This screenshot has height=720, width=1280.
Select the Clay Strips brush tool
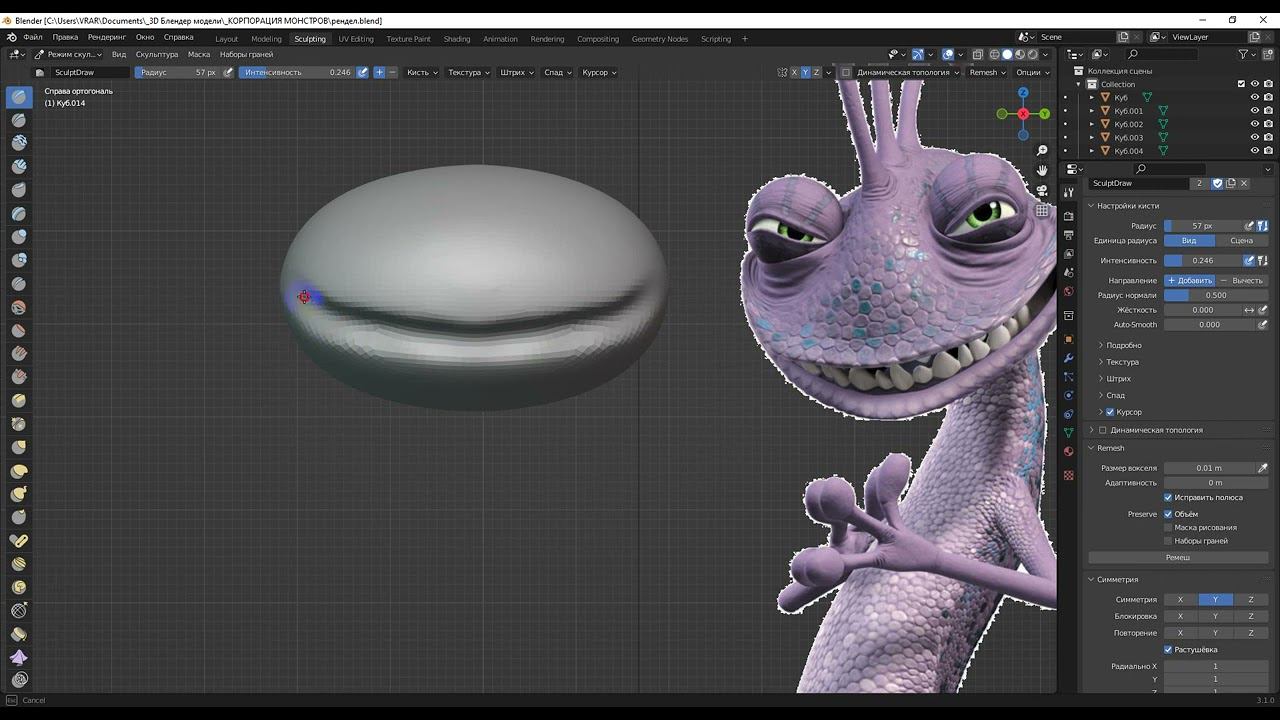tap(19, 167)
